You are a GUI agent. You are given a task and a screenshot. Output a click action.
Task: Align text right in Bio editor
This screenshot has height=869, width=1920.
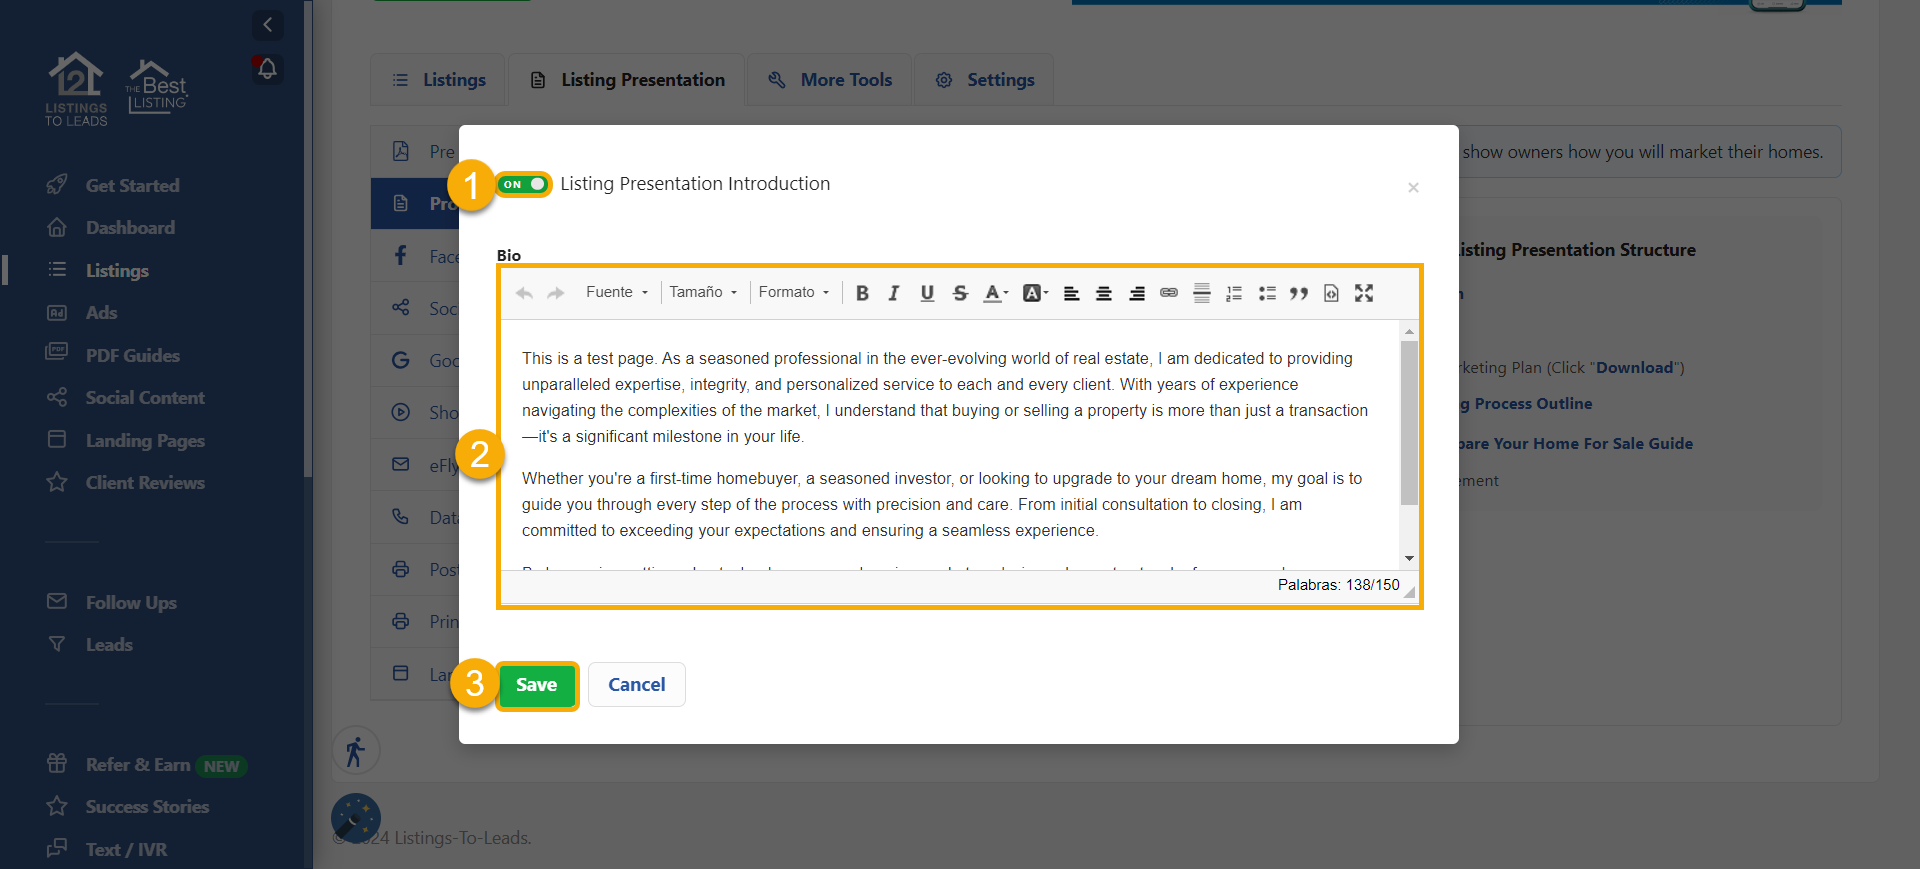(1137, 293)
